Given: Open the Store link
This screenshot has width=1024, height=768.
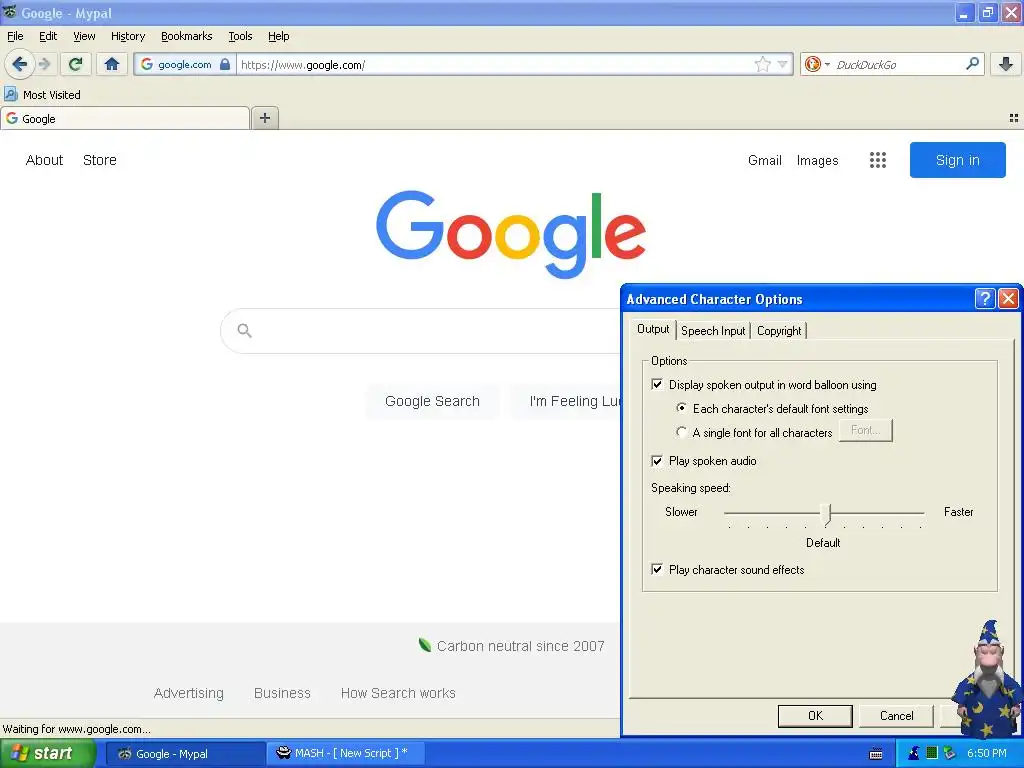Looking at the screenshot, I should click(99, 160).
